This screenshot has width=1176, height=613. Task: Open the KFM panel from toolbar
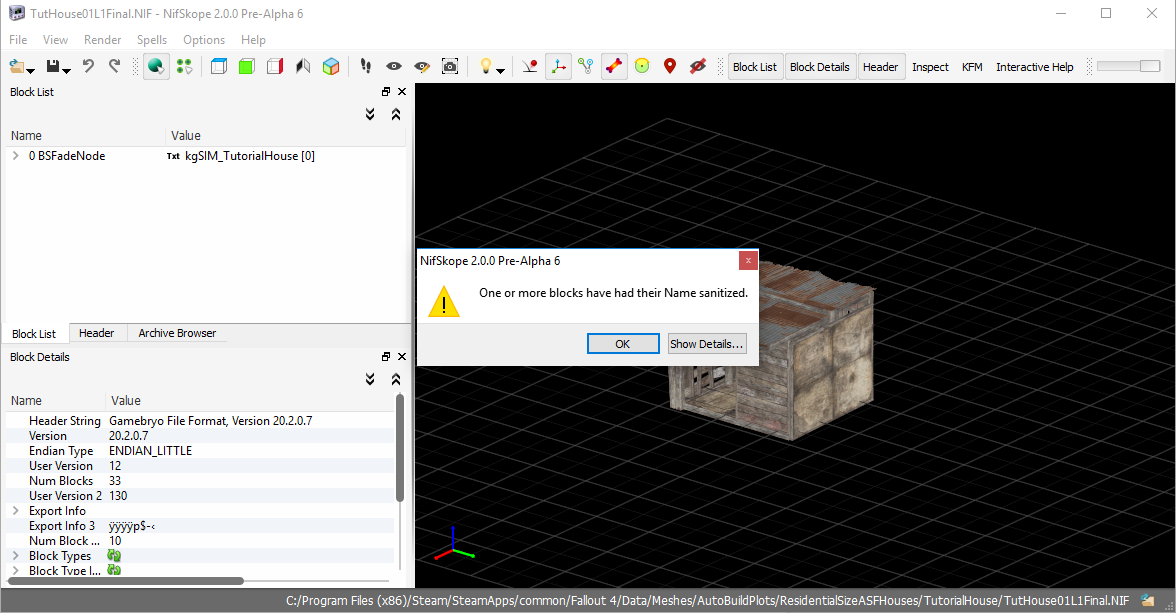[972, 67]
